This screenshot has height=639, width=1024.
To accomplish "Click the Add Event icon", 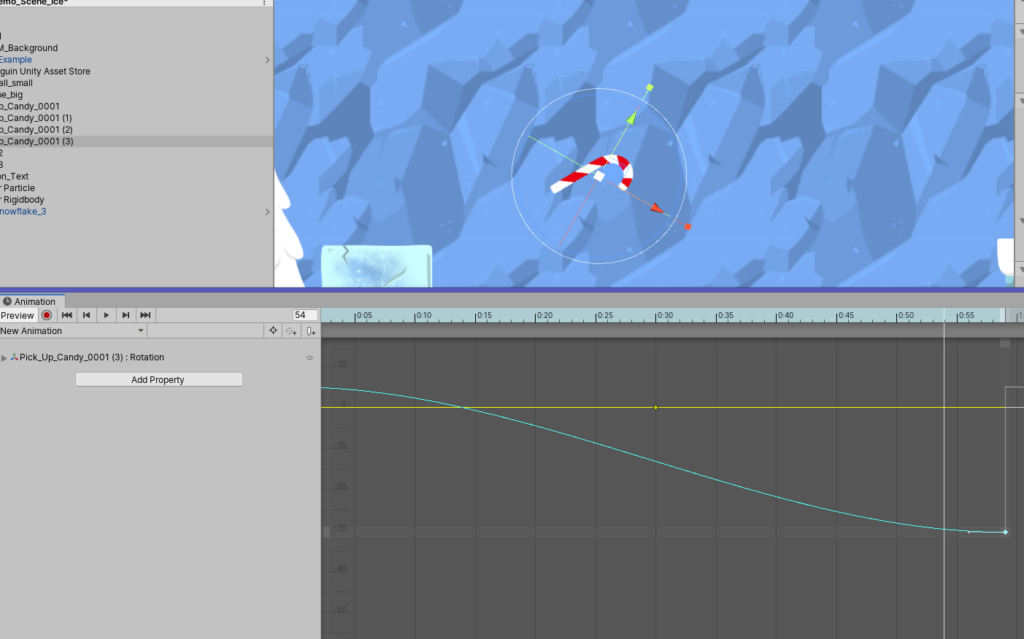I will (x=311, y=331).
